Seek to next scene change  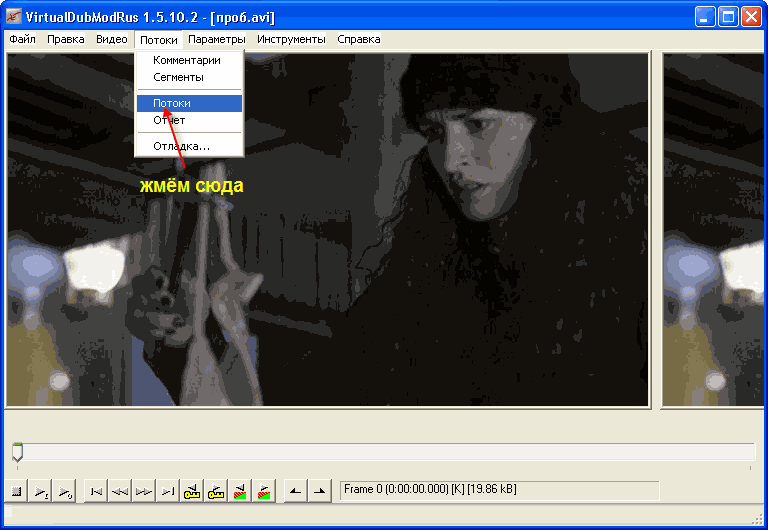point(264,491)
